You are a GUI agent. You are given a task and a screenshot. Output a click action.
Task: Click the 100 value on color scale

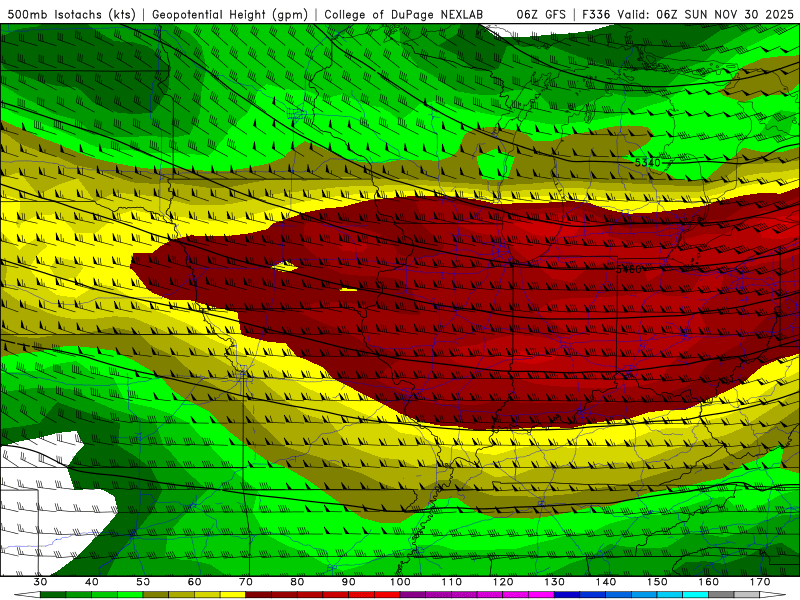400,582
